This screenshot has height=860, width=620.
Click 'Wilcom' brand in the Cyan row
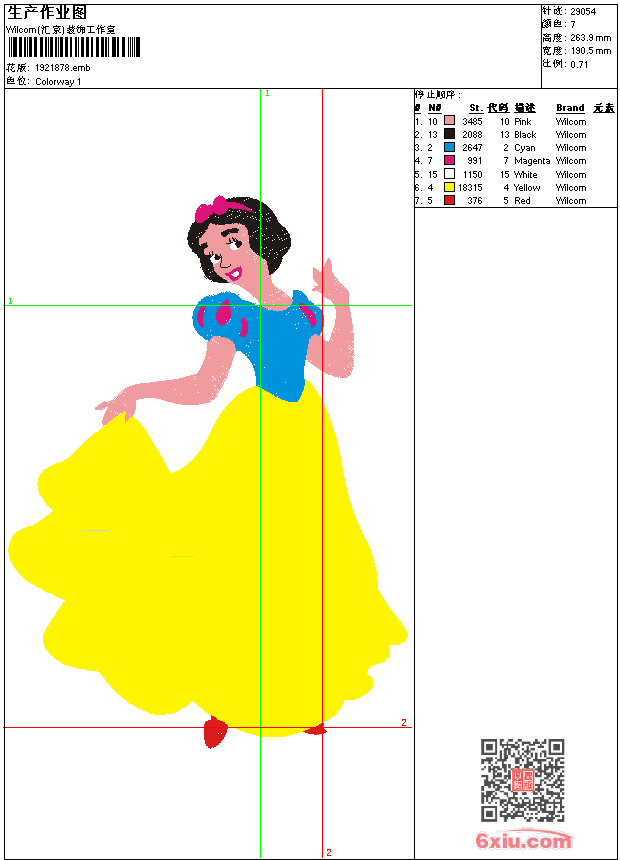(571, 148)
